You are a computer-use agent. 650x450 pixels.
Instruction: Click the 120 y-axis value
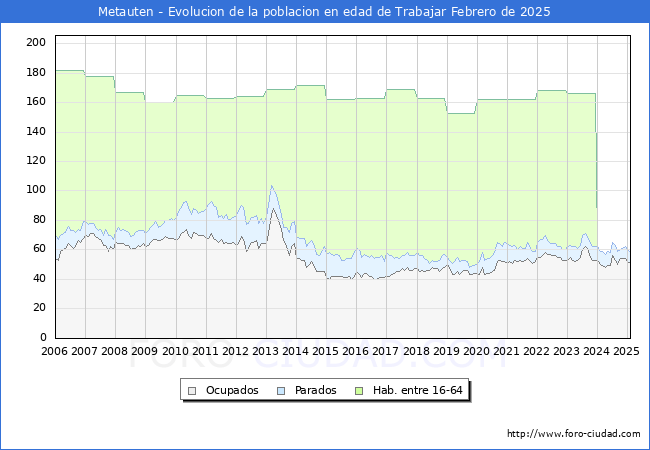(x=36, y=161)
